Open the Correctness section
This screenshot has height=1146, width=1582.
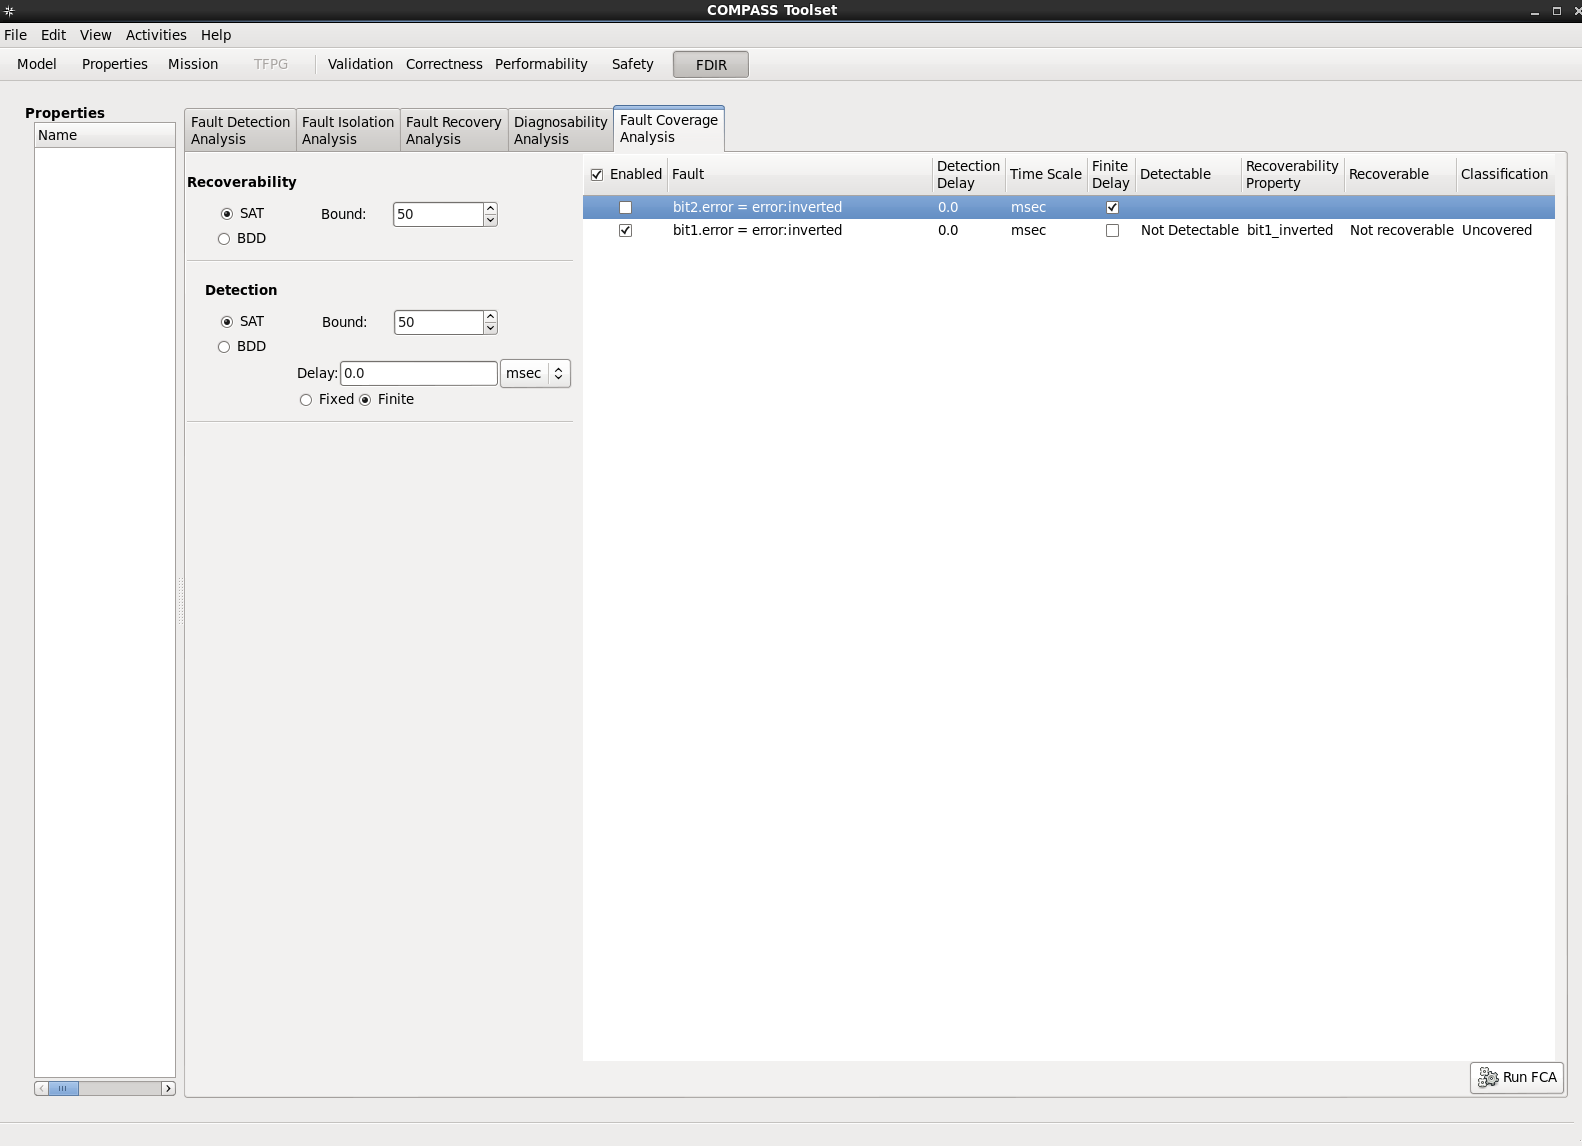444,64
